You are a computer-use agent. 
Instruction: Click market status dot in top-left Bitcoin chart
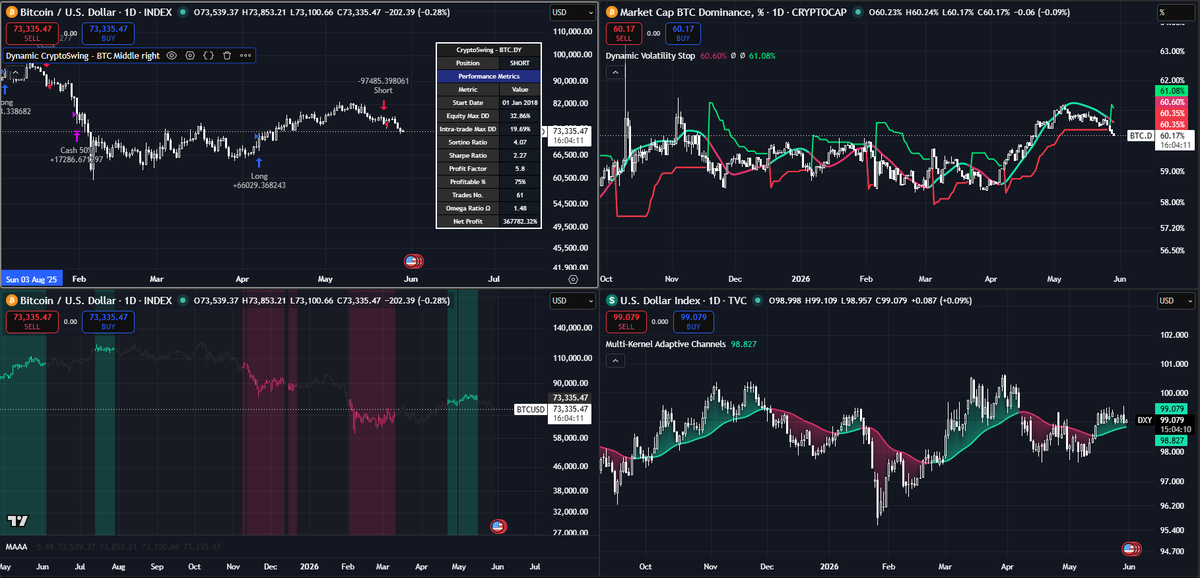tap(184, 12)
